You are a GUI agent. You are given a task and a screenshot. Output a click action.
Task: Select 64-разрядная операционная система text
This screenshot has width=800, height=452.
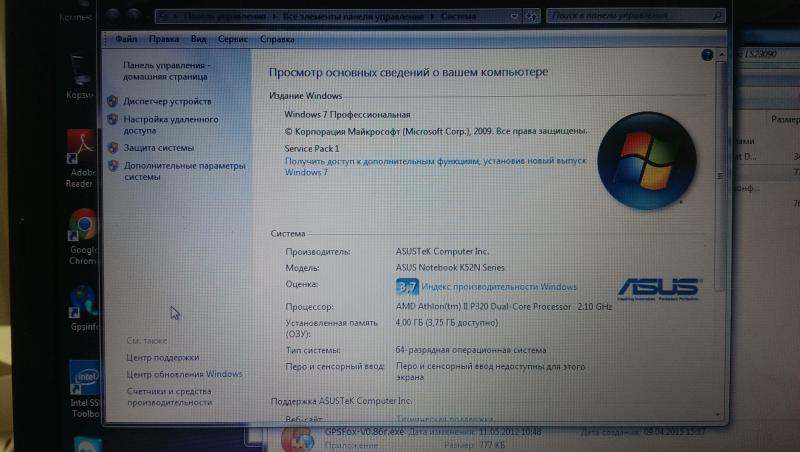470,350
